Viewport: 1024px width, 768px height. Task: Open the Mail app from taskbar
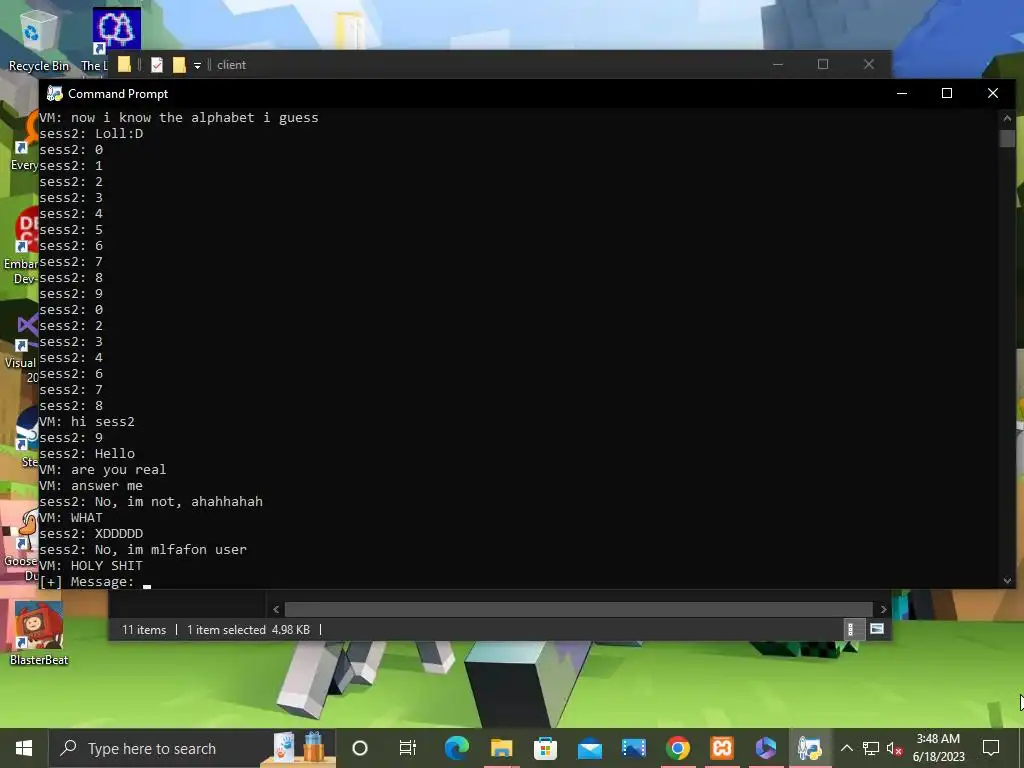[x=590, y=748]
